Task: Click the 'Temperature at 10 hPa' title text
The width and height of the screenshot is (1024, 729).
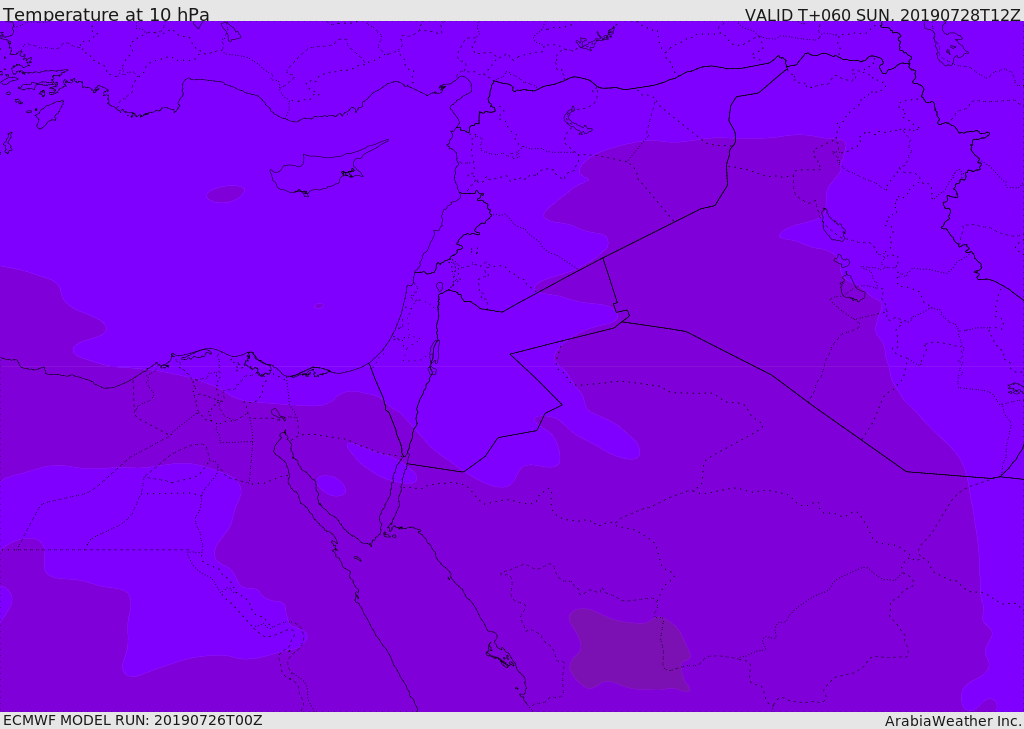Action: pos(106,14)
